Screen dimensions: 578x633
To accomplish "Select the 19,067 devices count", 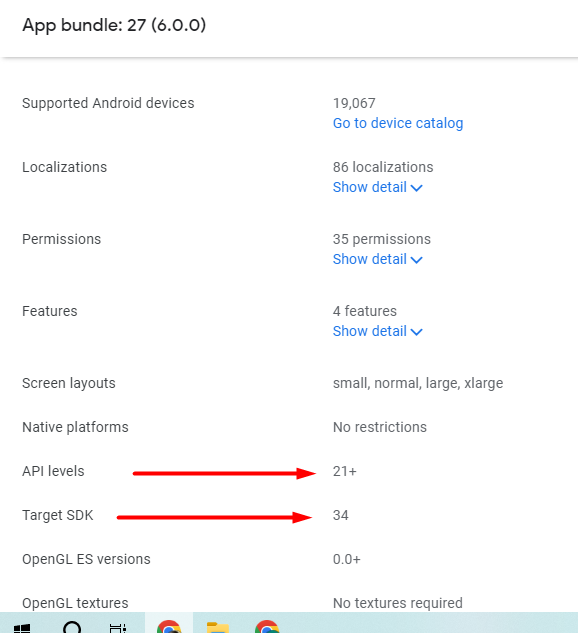I will point(354,103).
